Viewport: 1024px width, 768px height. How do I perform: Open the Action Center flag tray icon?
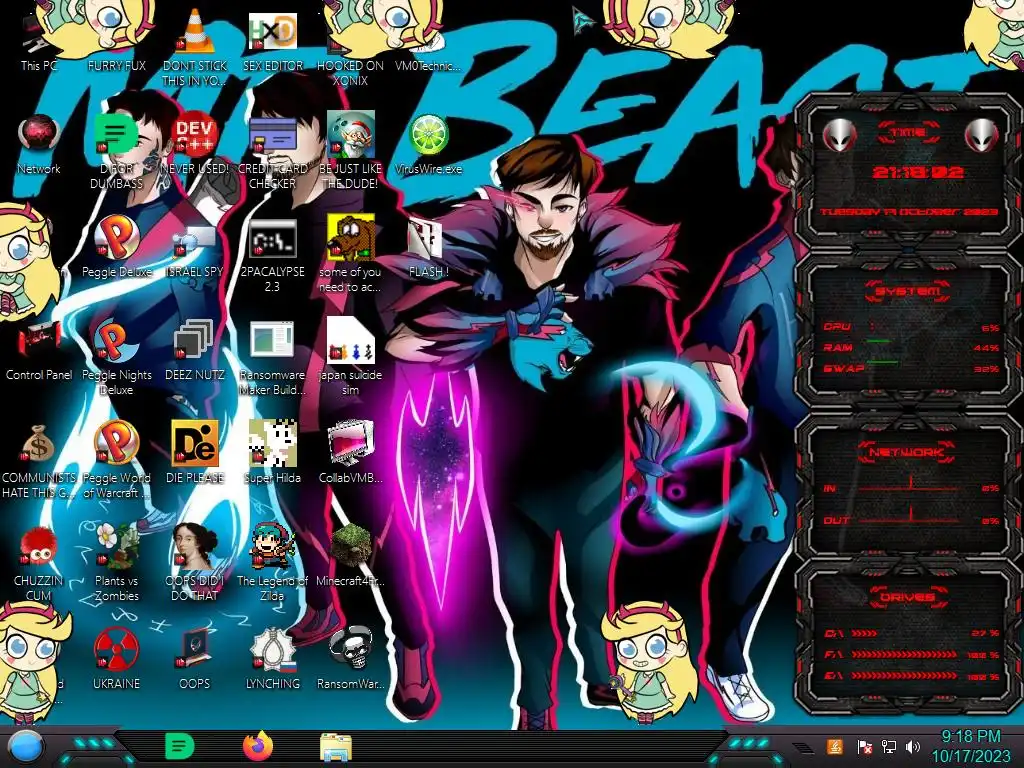click(x=865, y=746)
